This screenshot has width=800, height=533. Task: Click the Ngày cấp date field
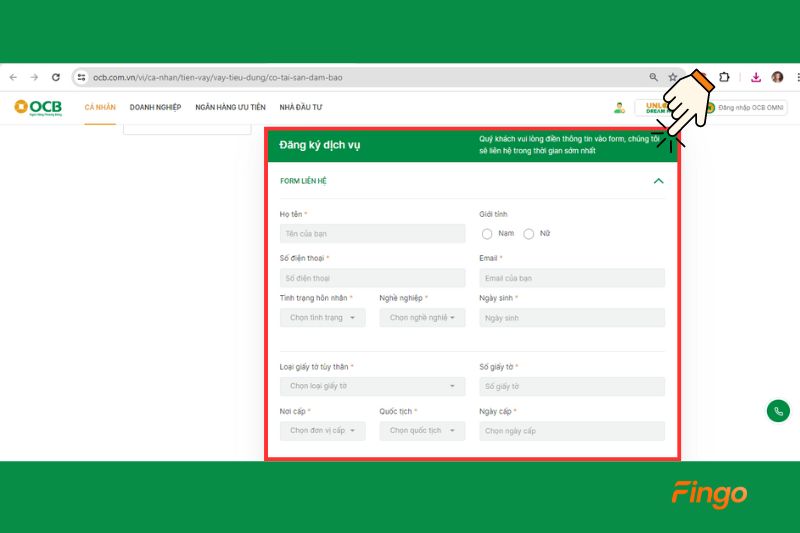click(572, 430)
